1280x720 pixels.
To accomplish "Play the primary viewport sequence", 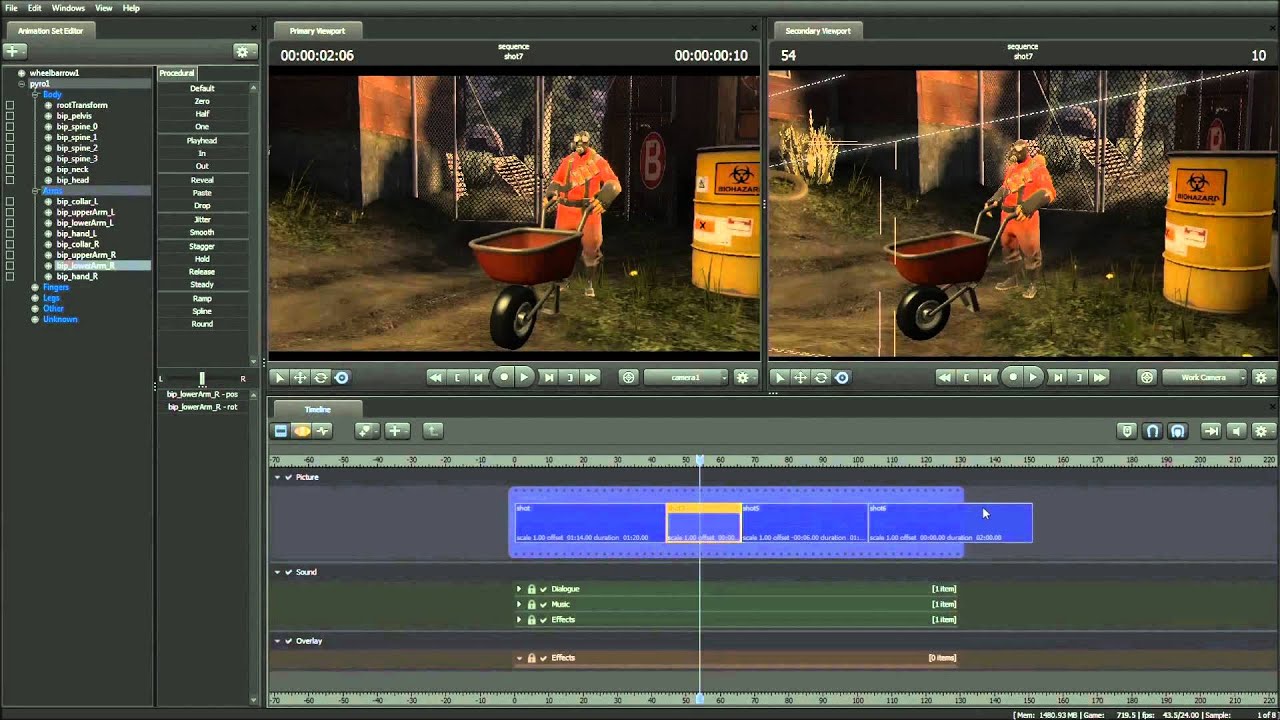I will click(524, 377).
